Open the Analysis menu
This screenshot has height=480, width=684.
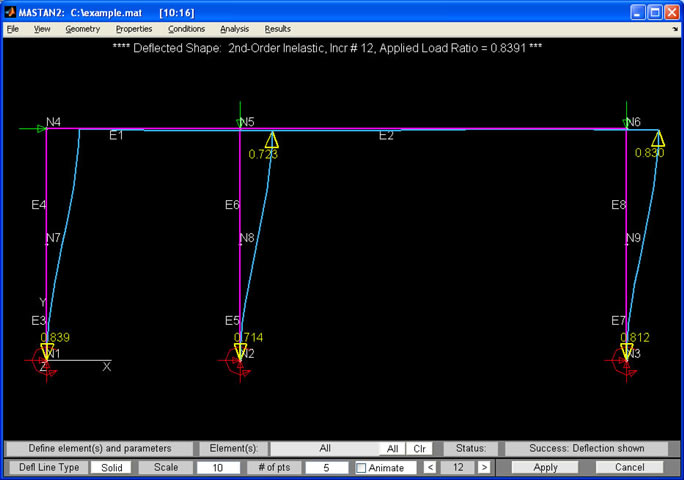click(x=234, y=29)
